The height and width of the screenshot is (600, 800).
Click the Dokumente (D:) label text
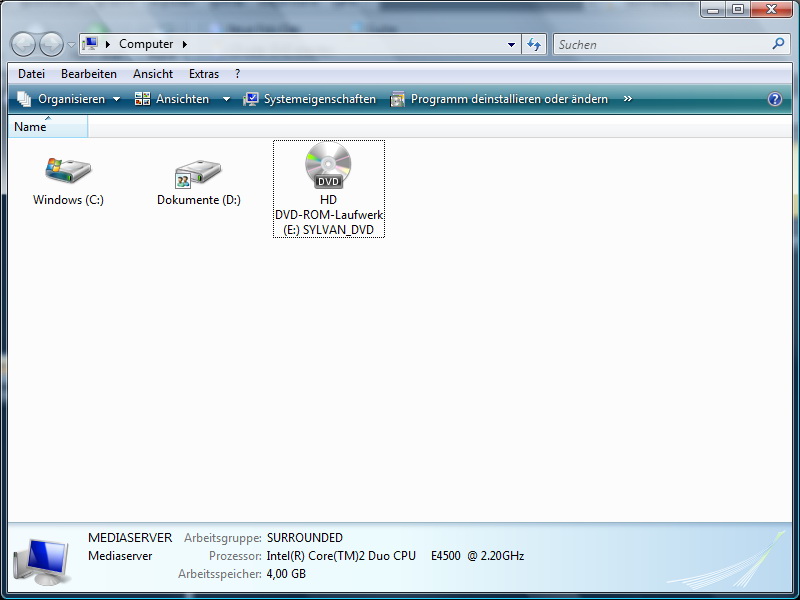[198, 199]
